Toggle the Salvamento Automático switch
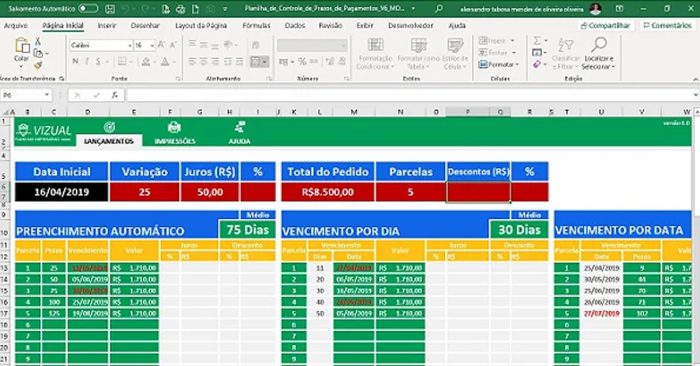The image size is (700, 366). click(x=88, y=8)
